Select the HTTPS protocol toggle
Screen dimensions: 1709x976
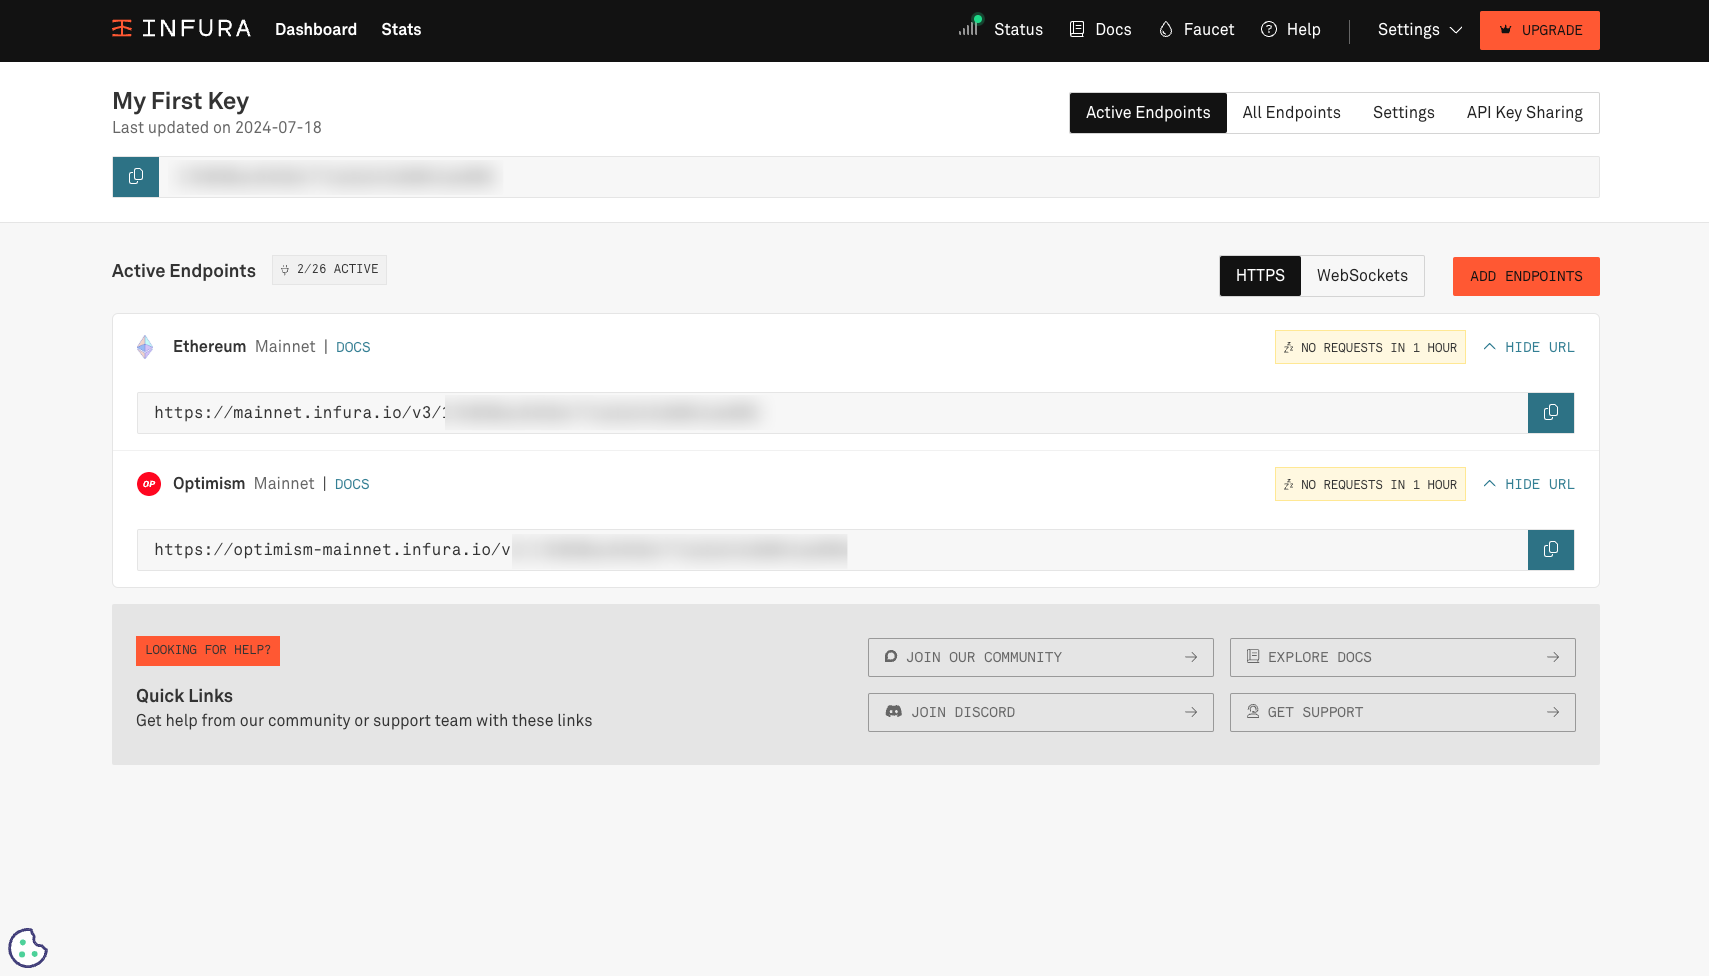pyautogui.click(x=1260, y=275)
